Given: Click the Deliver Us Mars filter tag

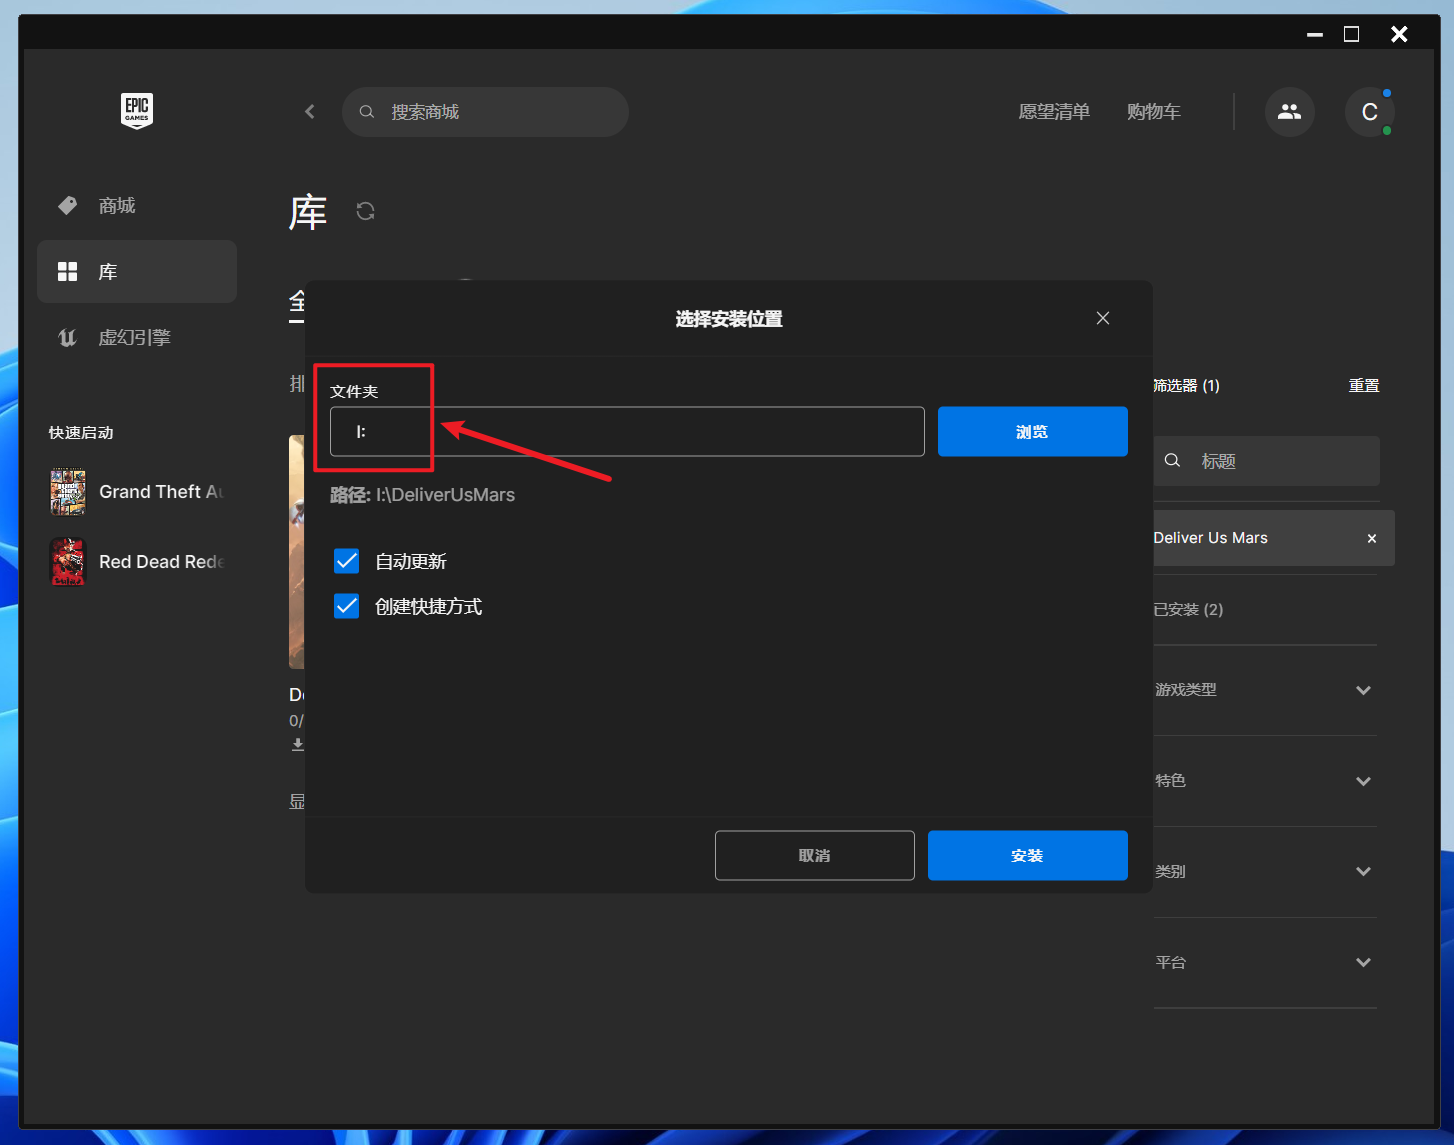Looking at the screenshot, I should (x=1274, y=538).
